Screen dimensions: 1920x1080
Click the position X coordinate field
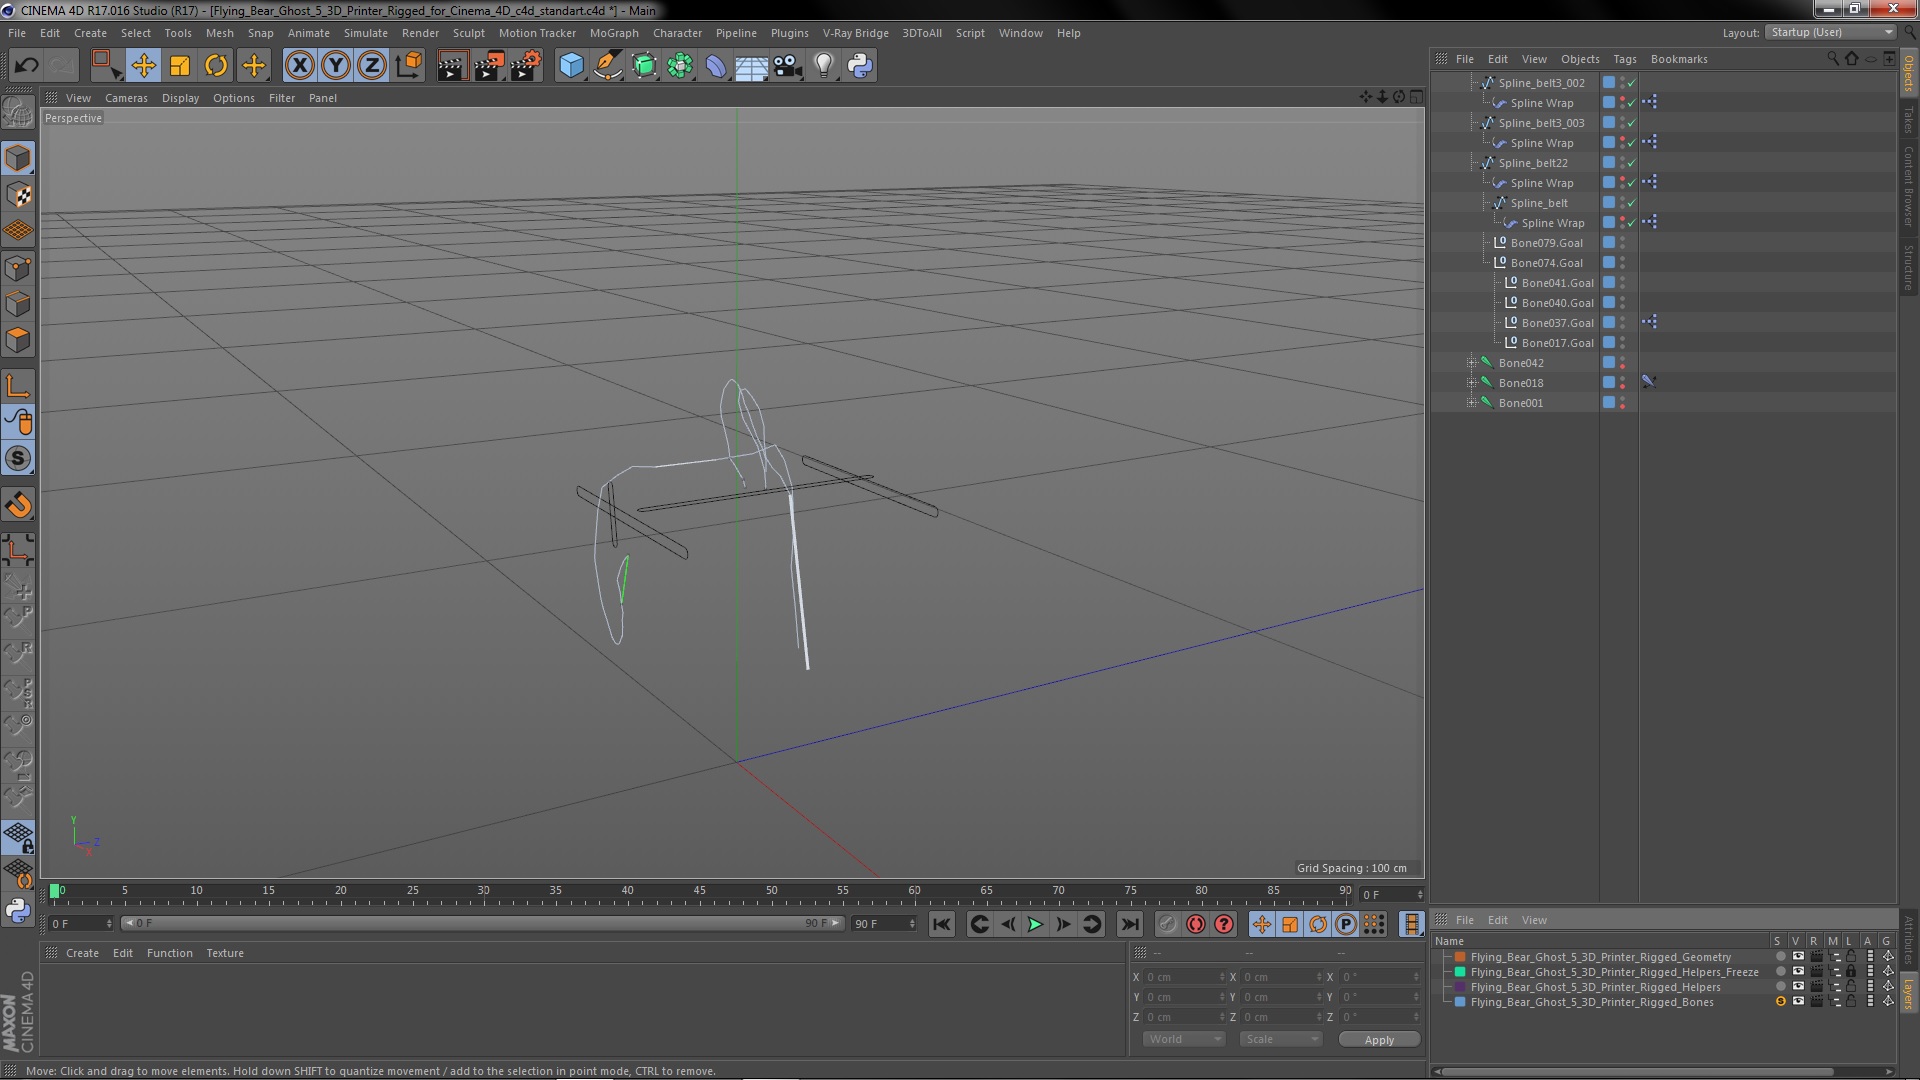(x=1184, y=977)
